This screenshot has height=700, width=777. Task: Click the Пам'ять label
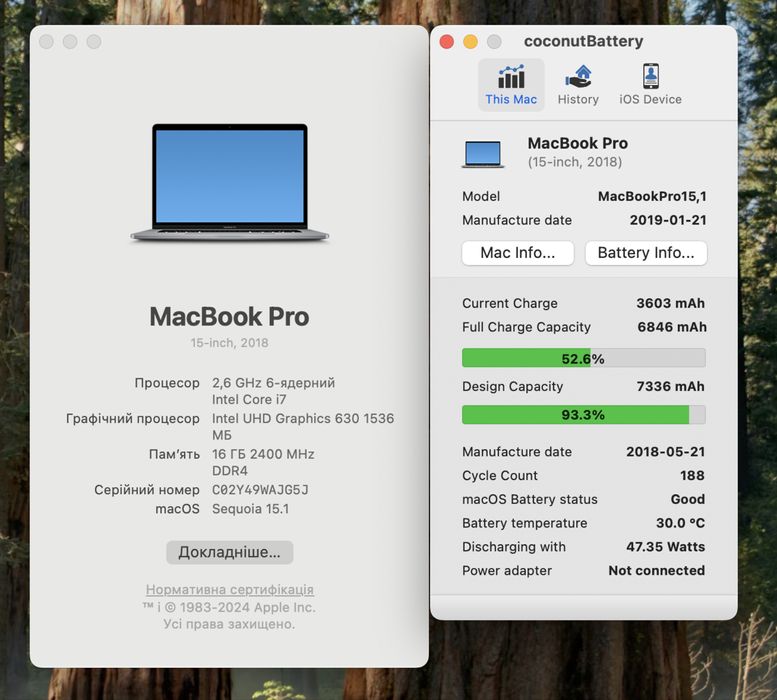tap(174, 454)
